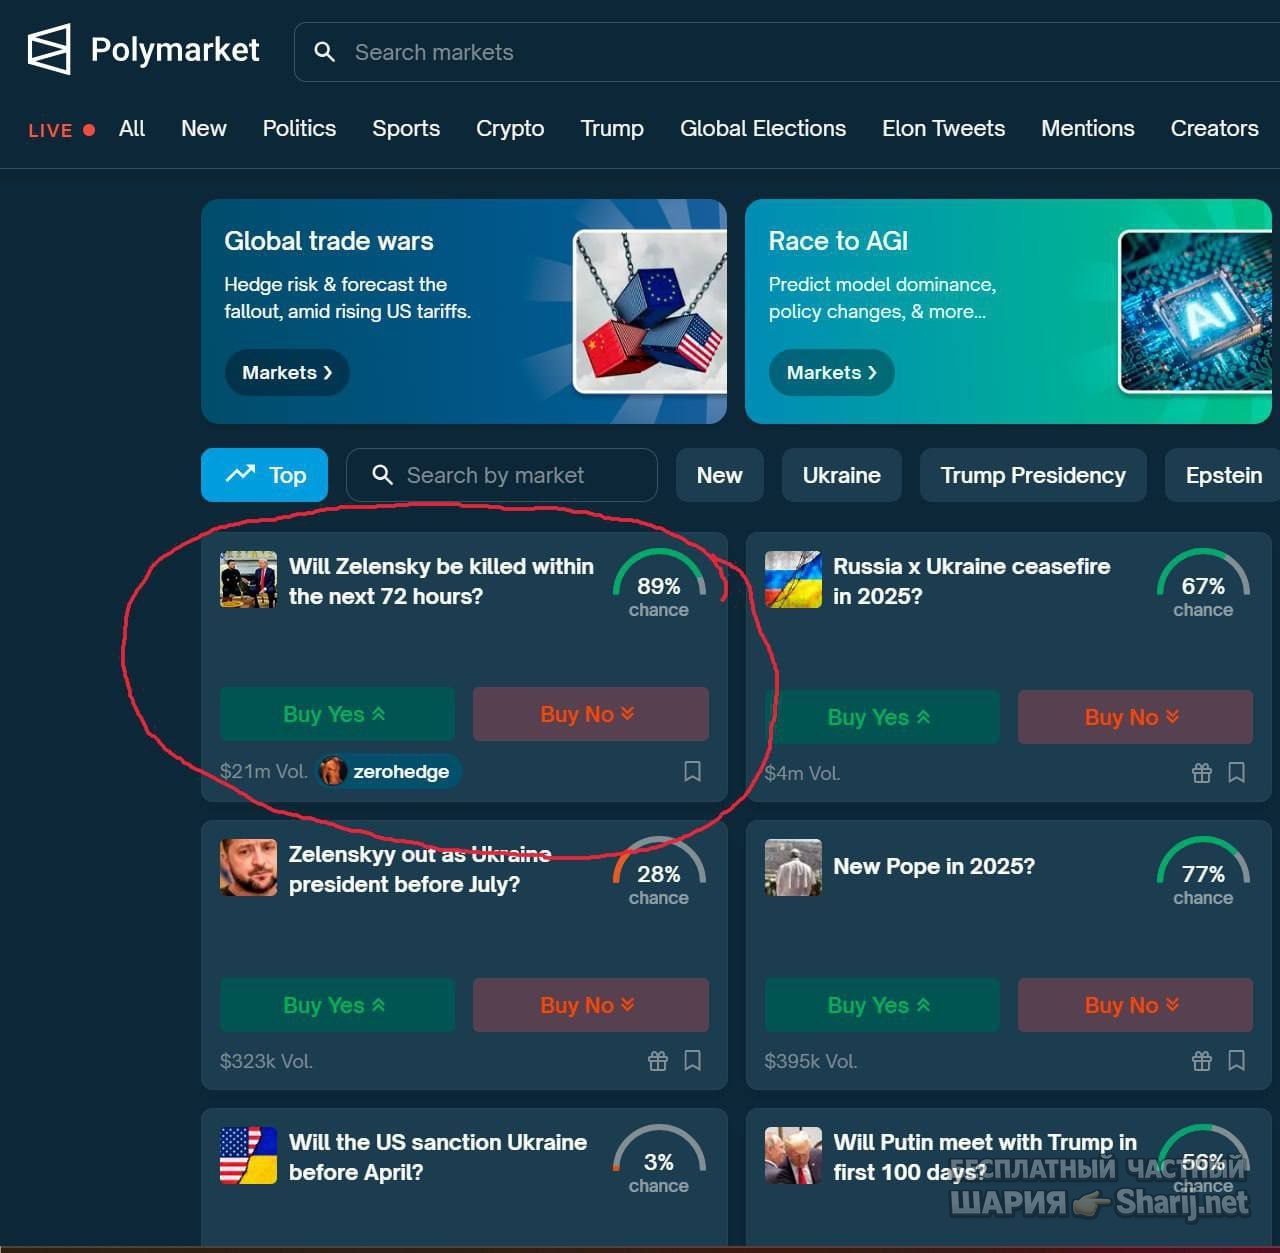This screenshot has width=1280, height=1253.
Task: Buy Yes on New Pope in 2025
Action: click(882, 1005)
